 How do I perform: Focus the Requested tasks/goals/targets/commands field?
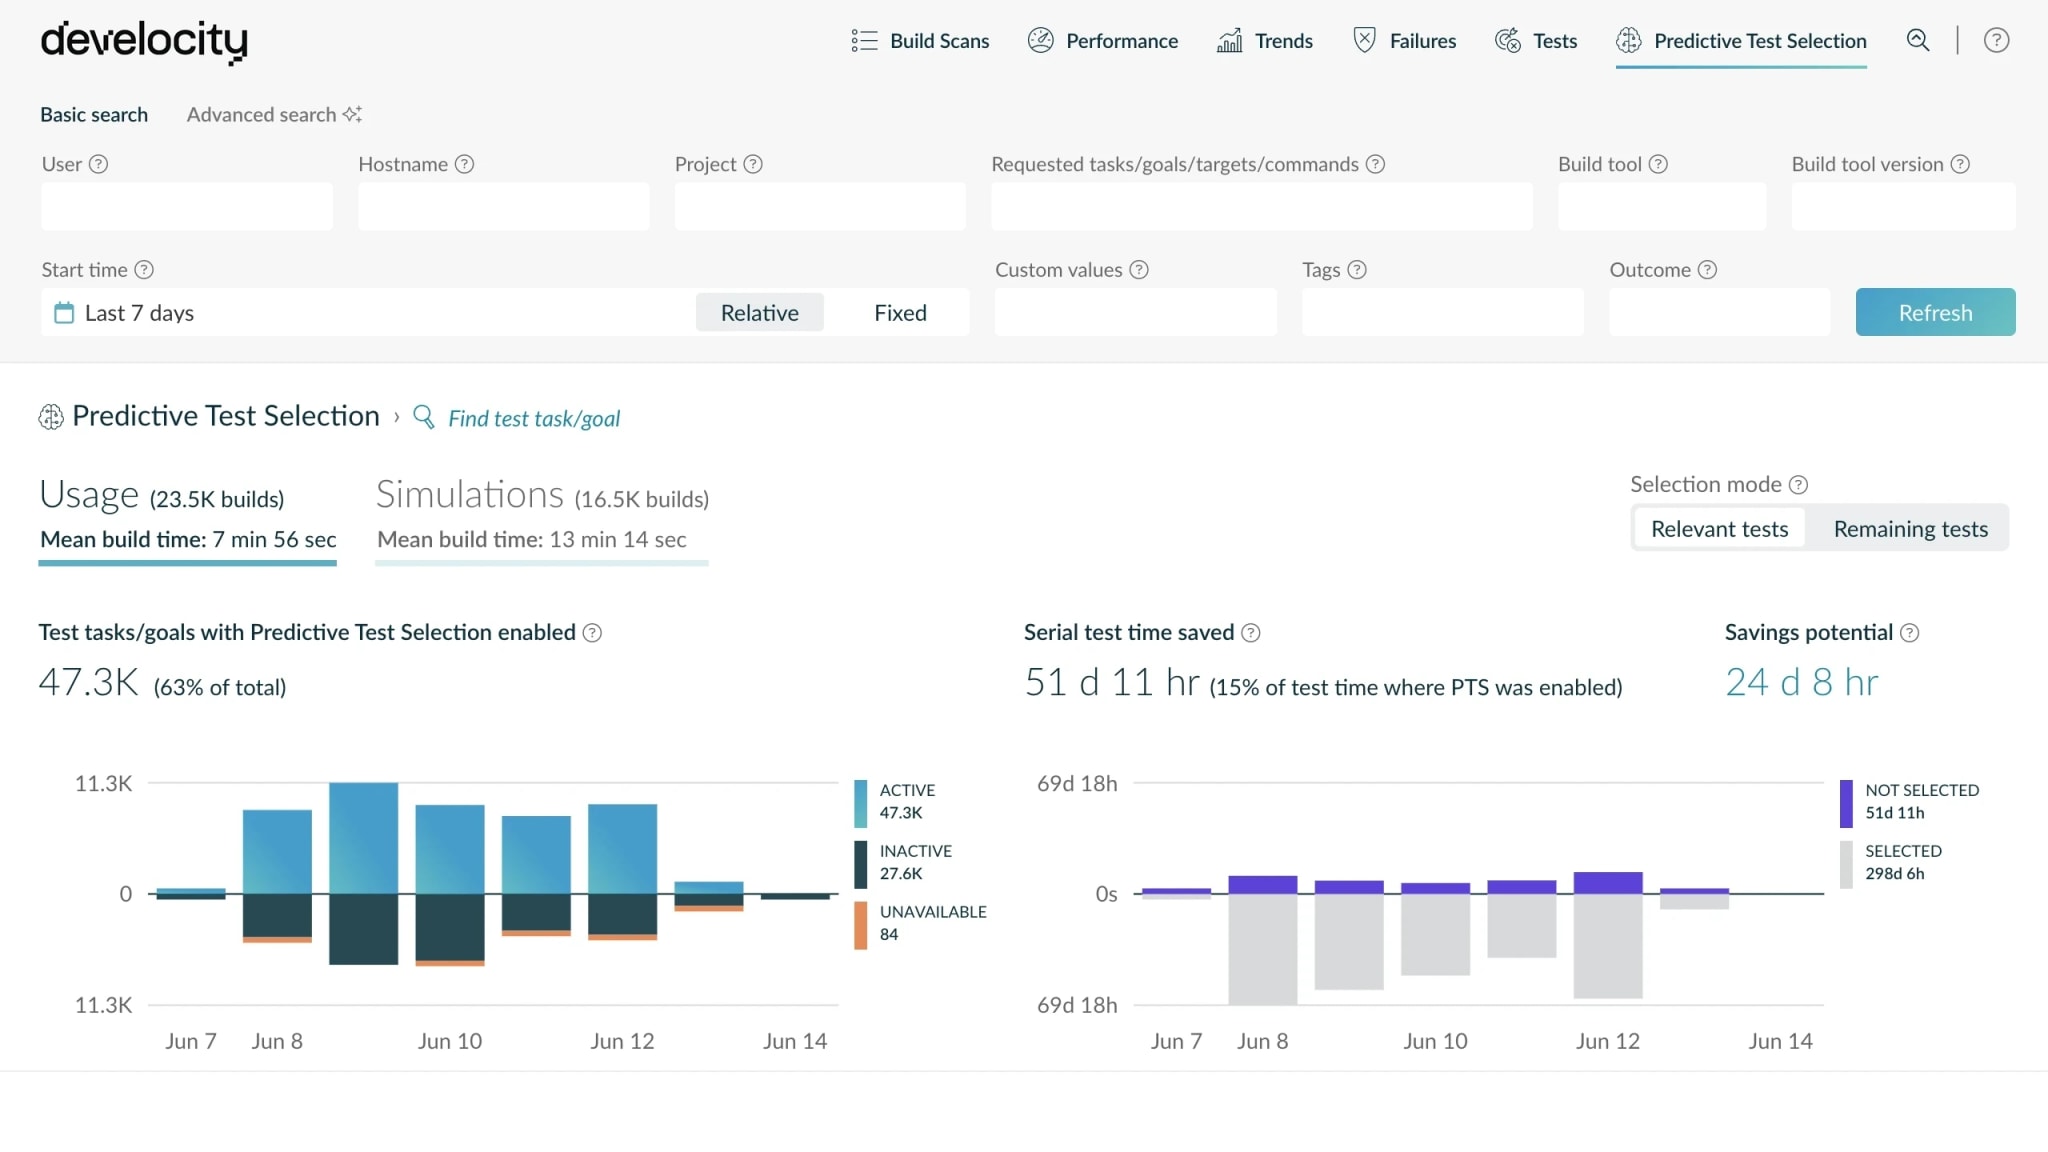pyautogui.click(x=1262, y=206)
